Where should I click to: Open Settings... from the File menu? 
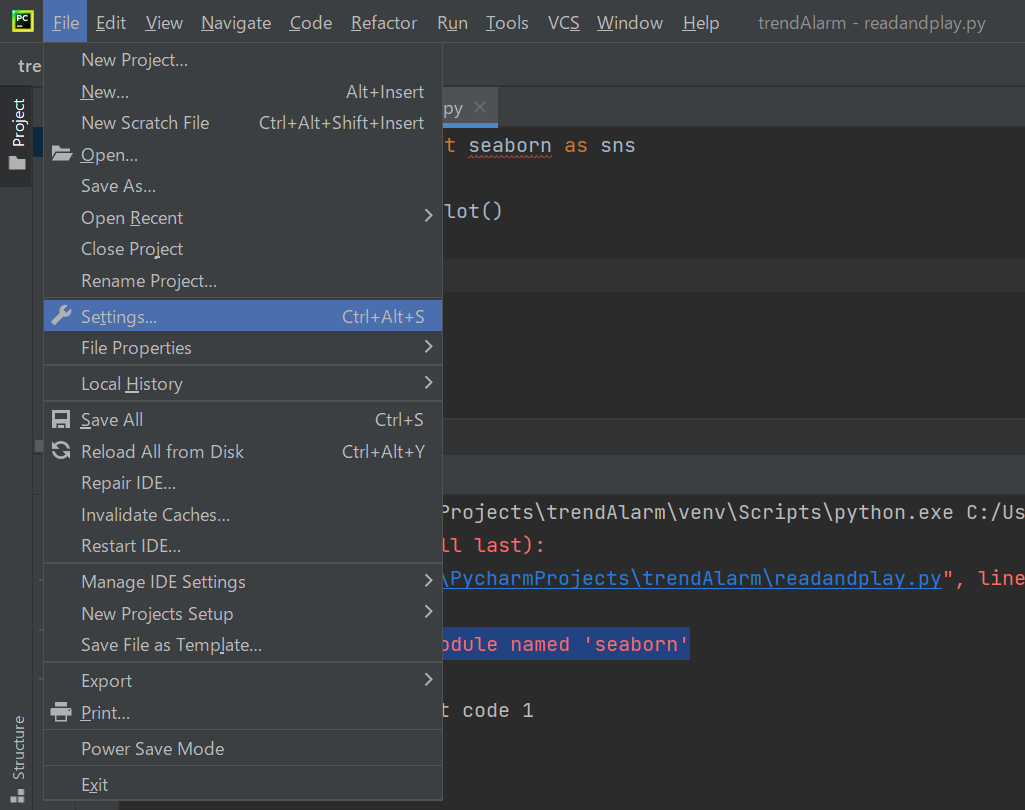pos(243,316)
